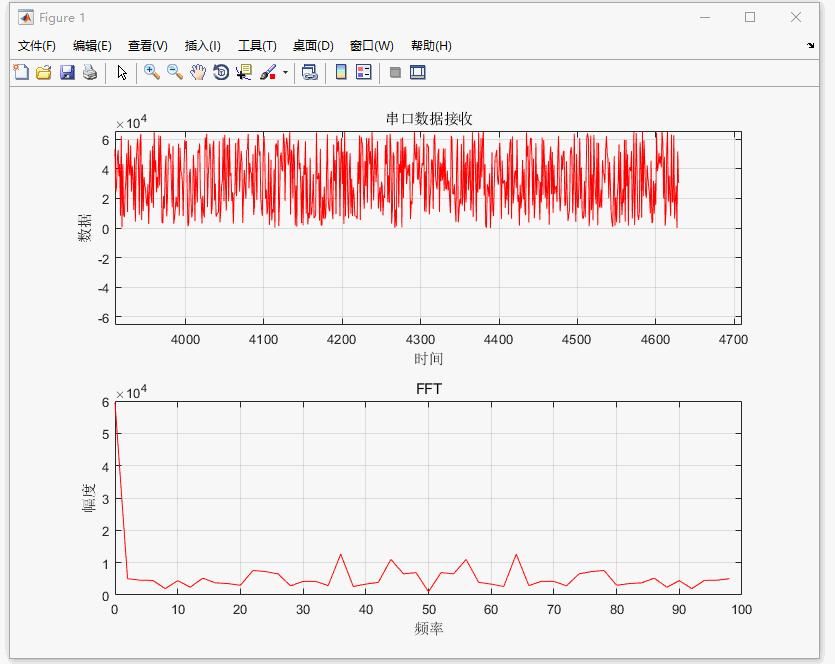Open the 帮助(H) menu

tap(431, 46)
